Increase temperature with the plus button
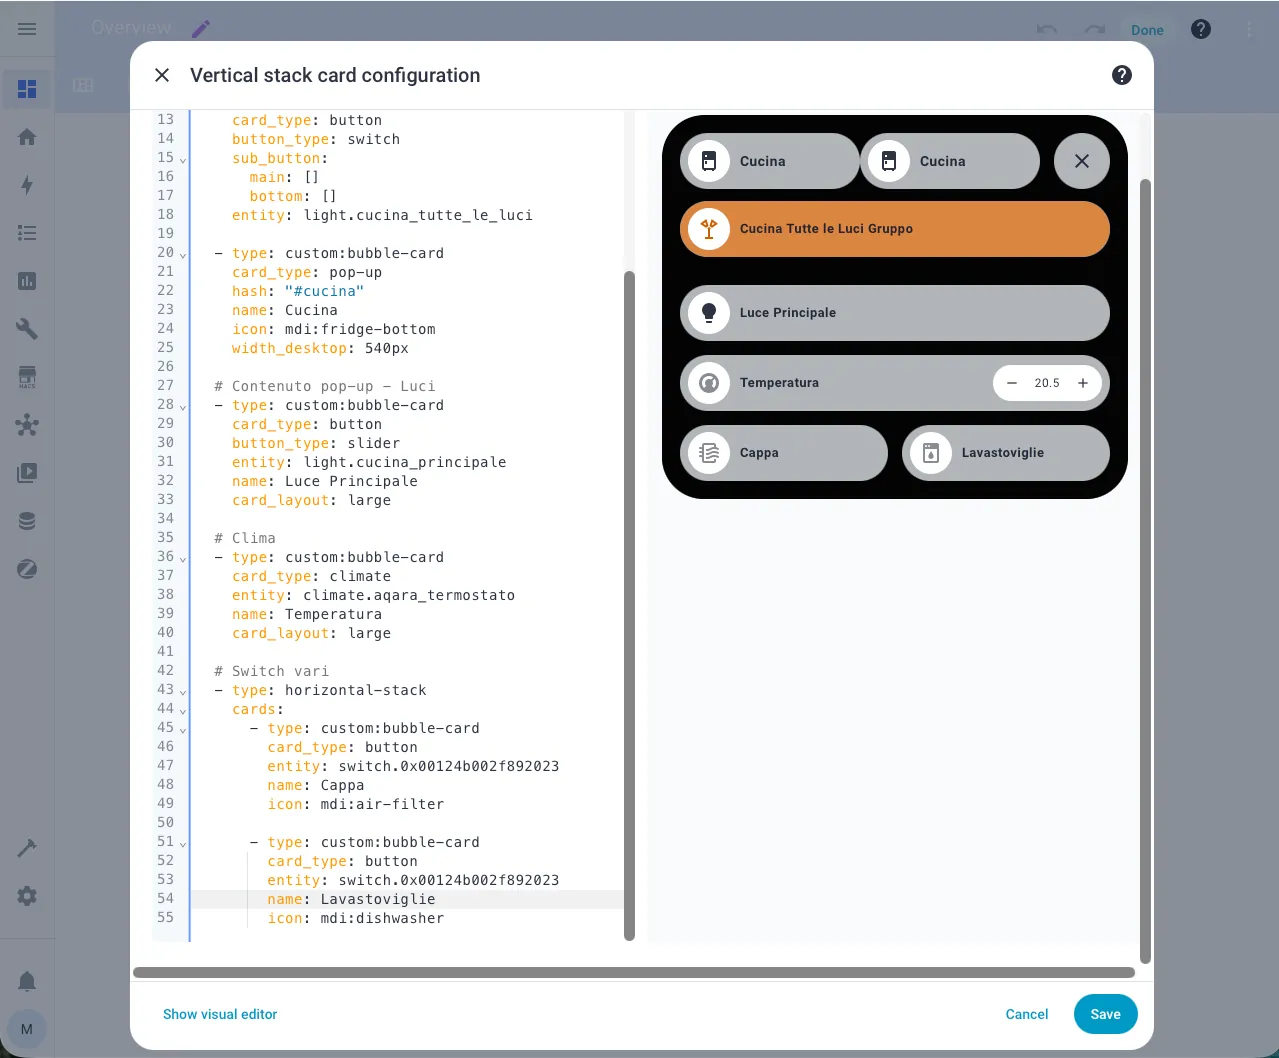This screenshot has width=1279, height=1058. click(1082, 383)
